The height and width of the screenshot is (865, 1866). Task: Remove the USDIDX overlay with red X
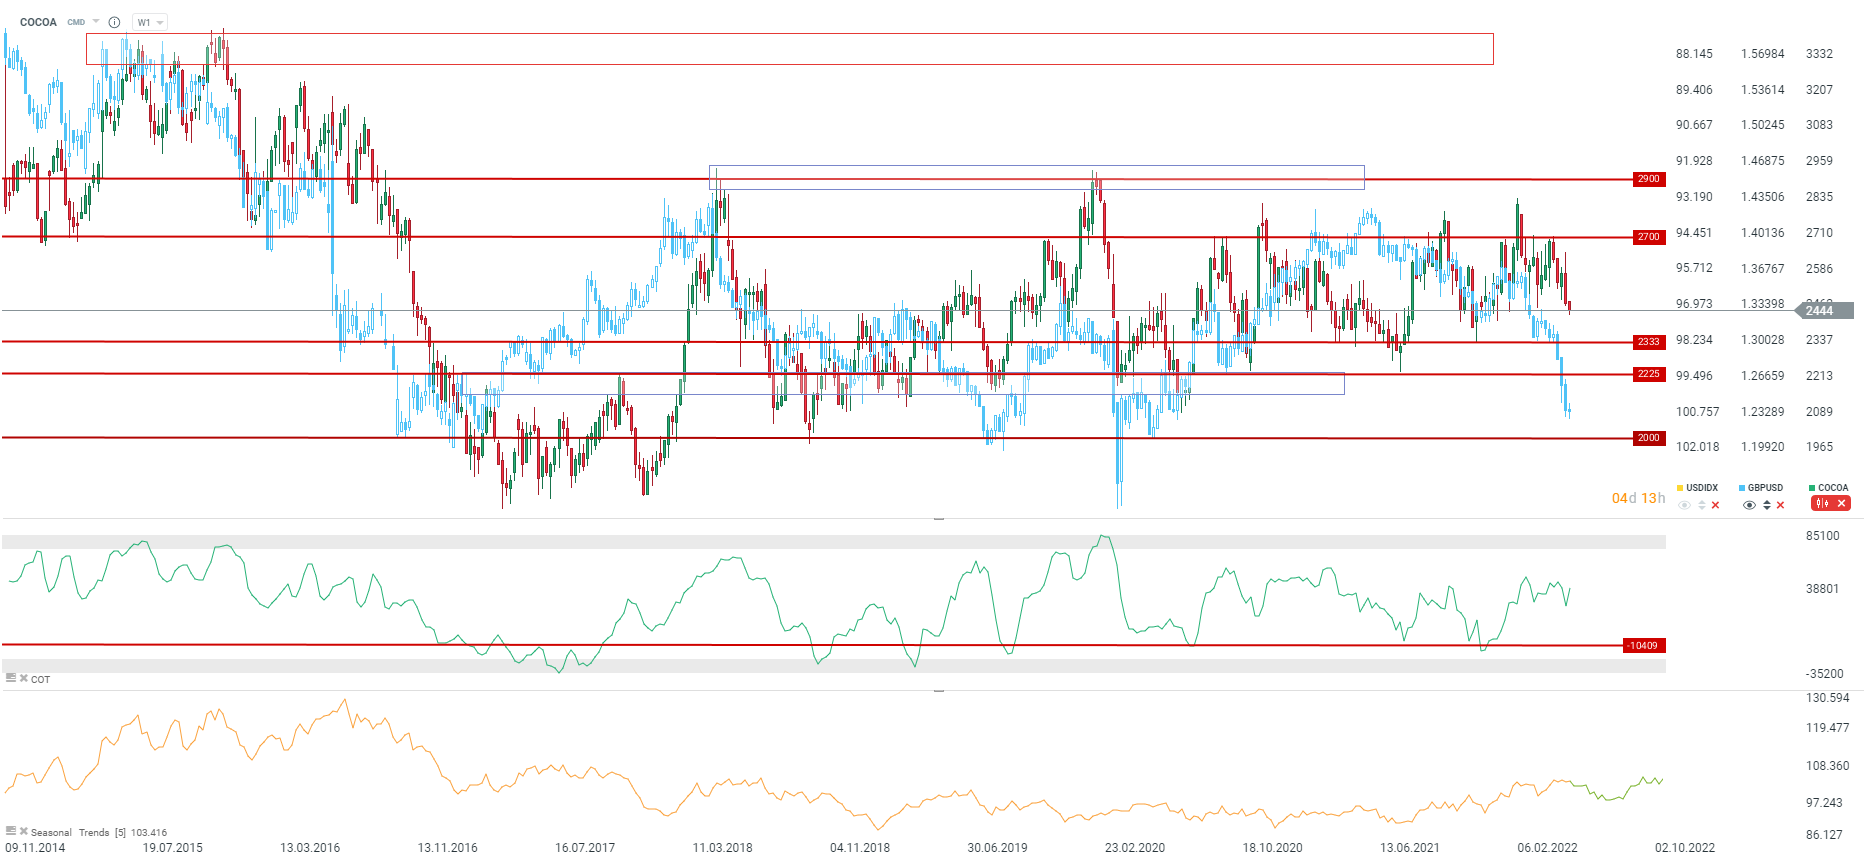click(1715, 505)
